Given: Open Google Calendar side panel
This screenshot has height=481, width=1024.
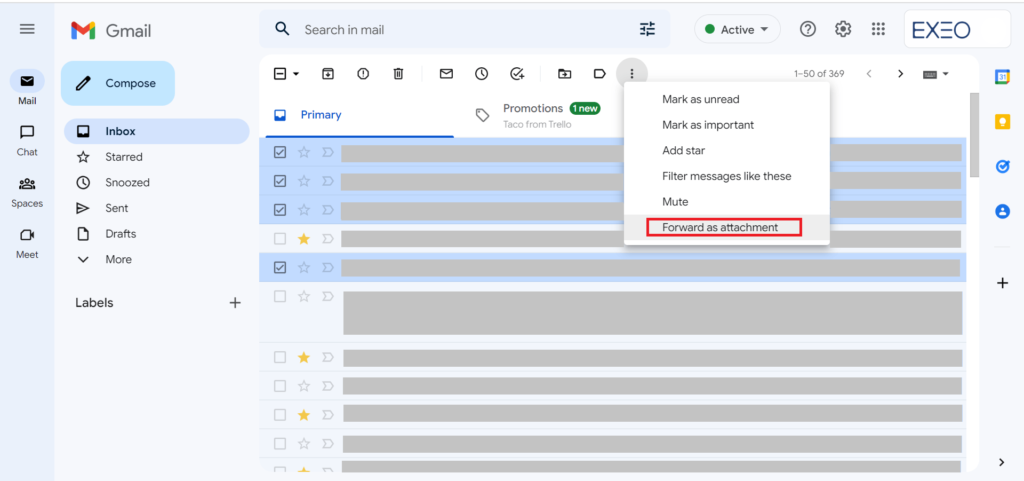Looking at the screenshot, I should point(1002,76).
